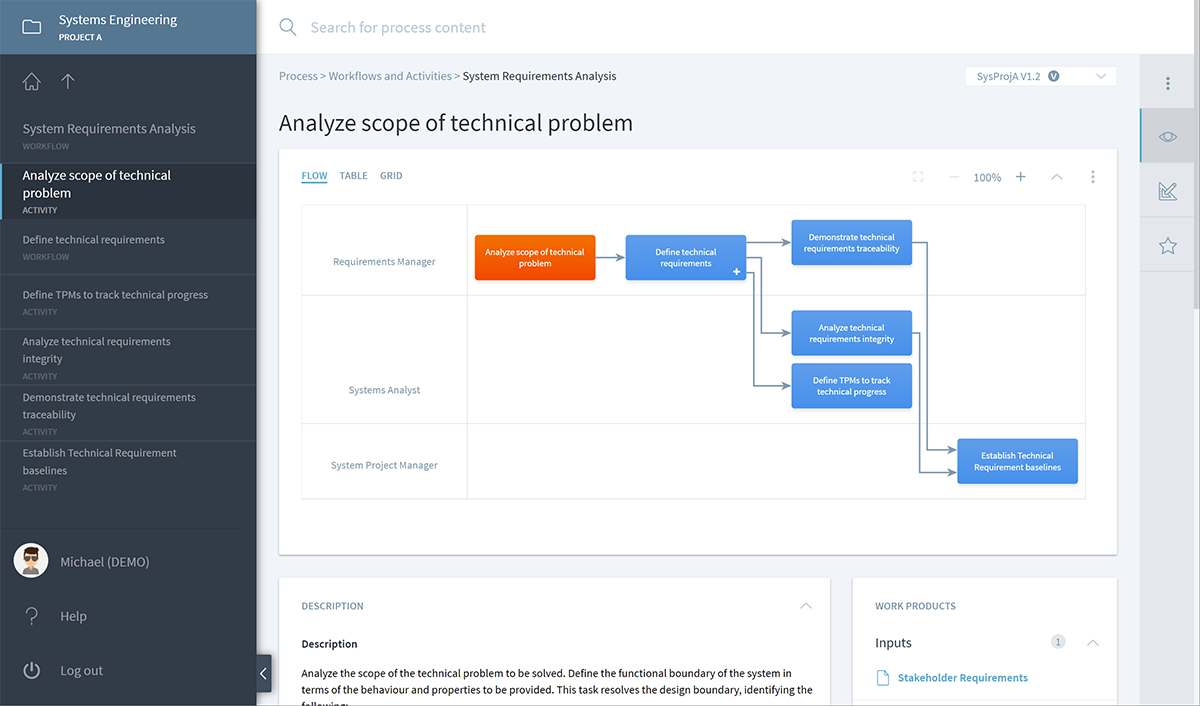The image size is (1200, 706).
Task: Collapse the left sidebar with the chevron toggle
Action: (x=263, y=673)
